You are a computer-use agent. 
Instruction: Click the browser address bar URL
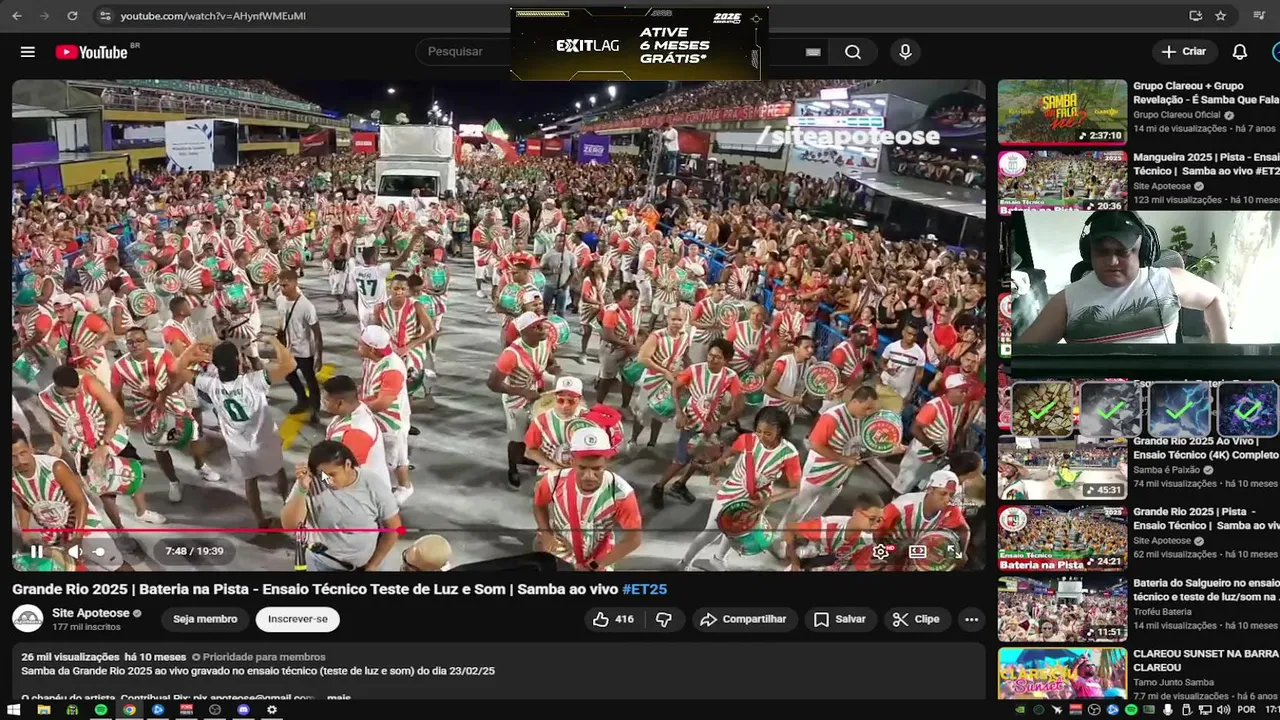pyautogui.click(x=213, y=16)
